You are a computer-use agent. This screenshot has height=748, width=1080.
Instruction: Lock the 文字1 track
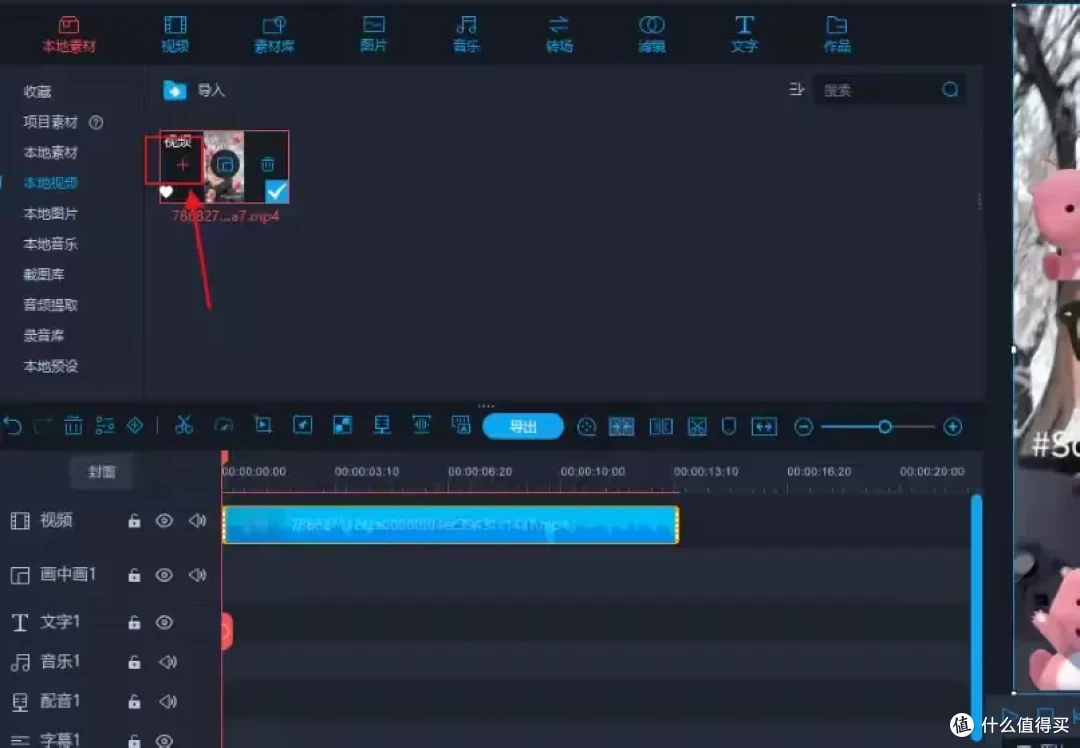click(134, 623)
